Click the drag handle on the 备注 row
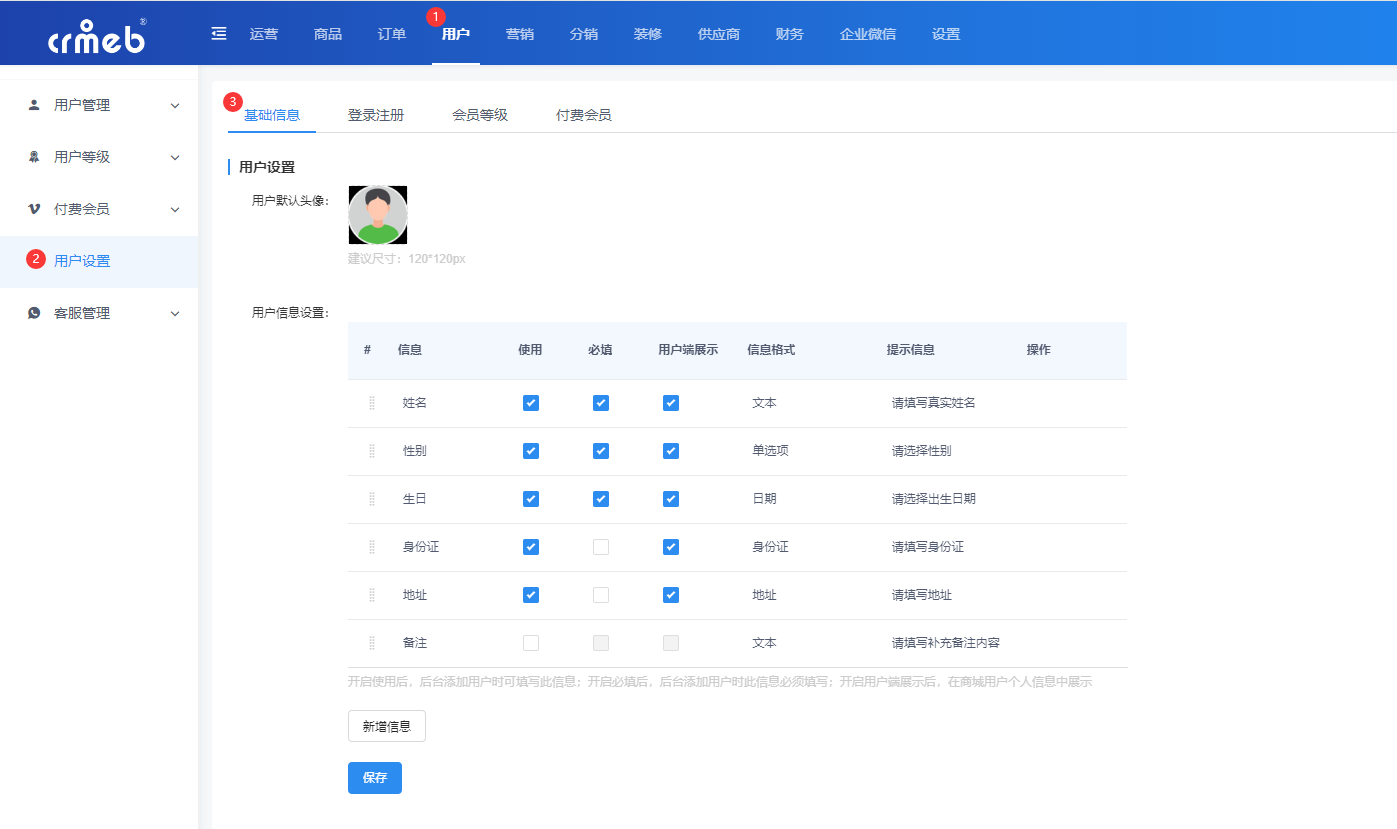This screenshot has width=1397, height=829. (x=370, y=642)
